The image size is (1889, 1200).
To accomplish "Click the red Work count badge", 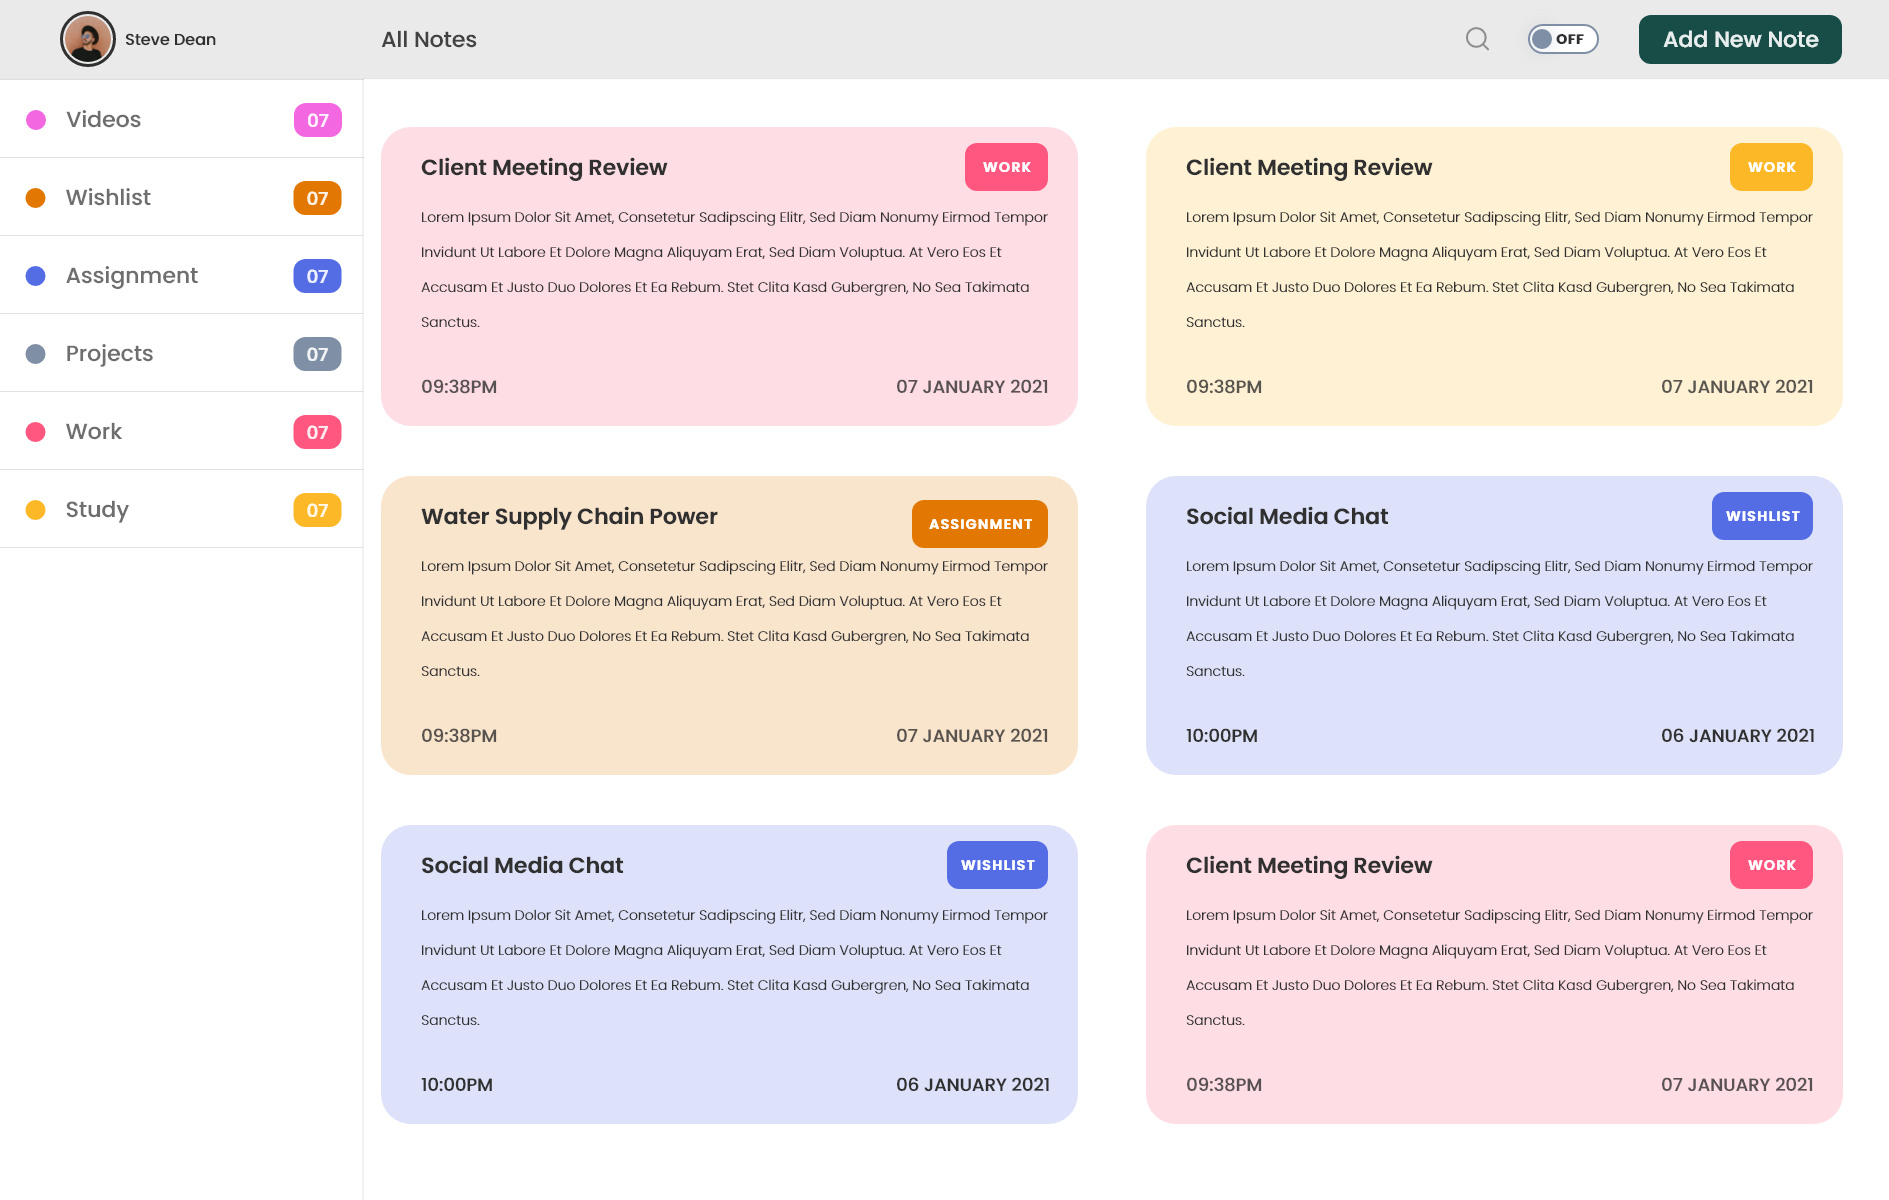I will click(317, 432).
